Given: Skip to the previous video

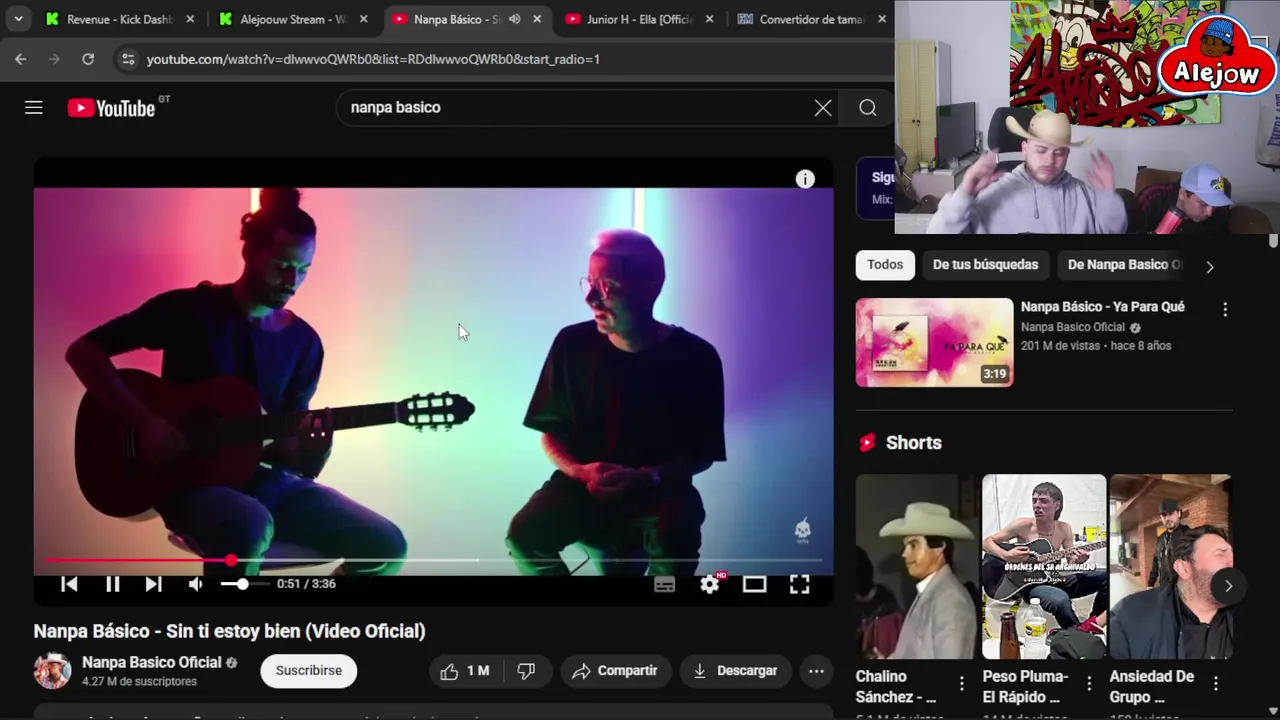Looking at the screenshot, I should coord(69,584).
